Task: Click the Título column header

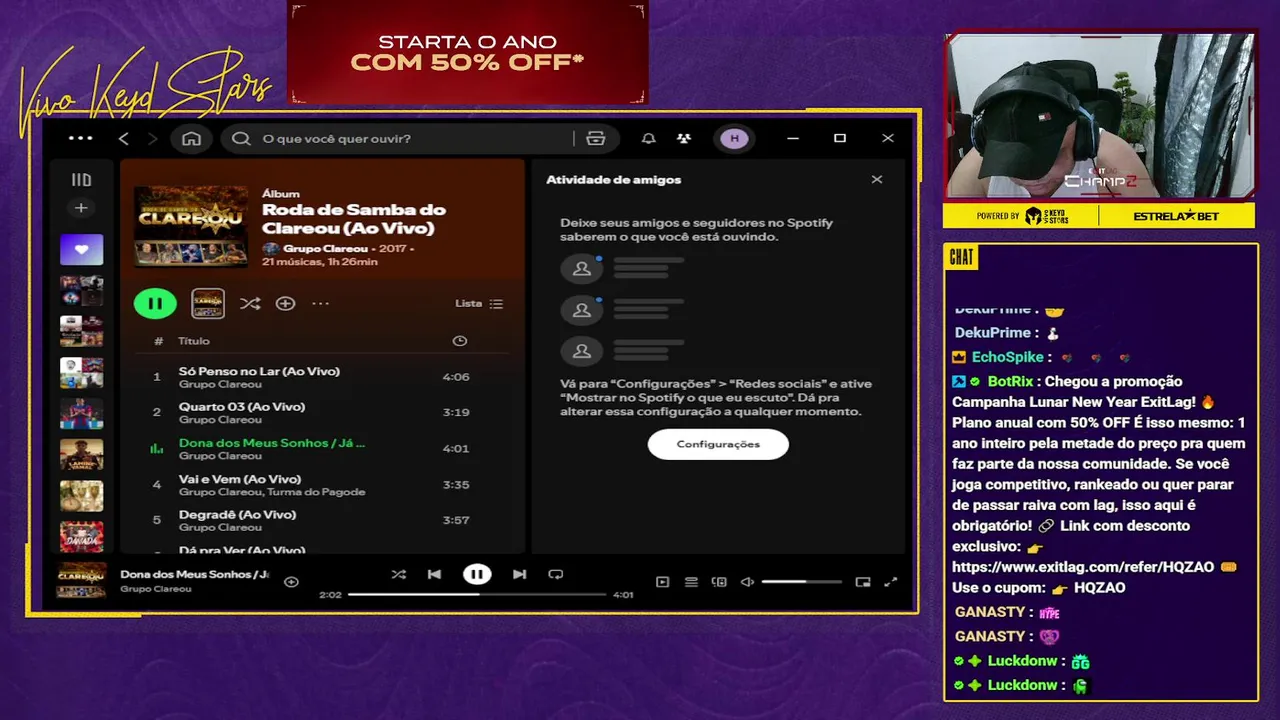Action: click(x=194, y=341)
